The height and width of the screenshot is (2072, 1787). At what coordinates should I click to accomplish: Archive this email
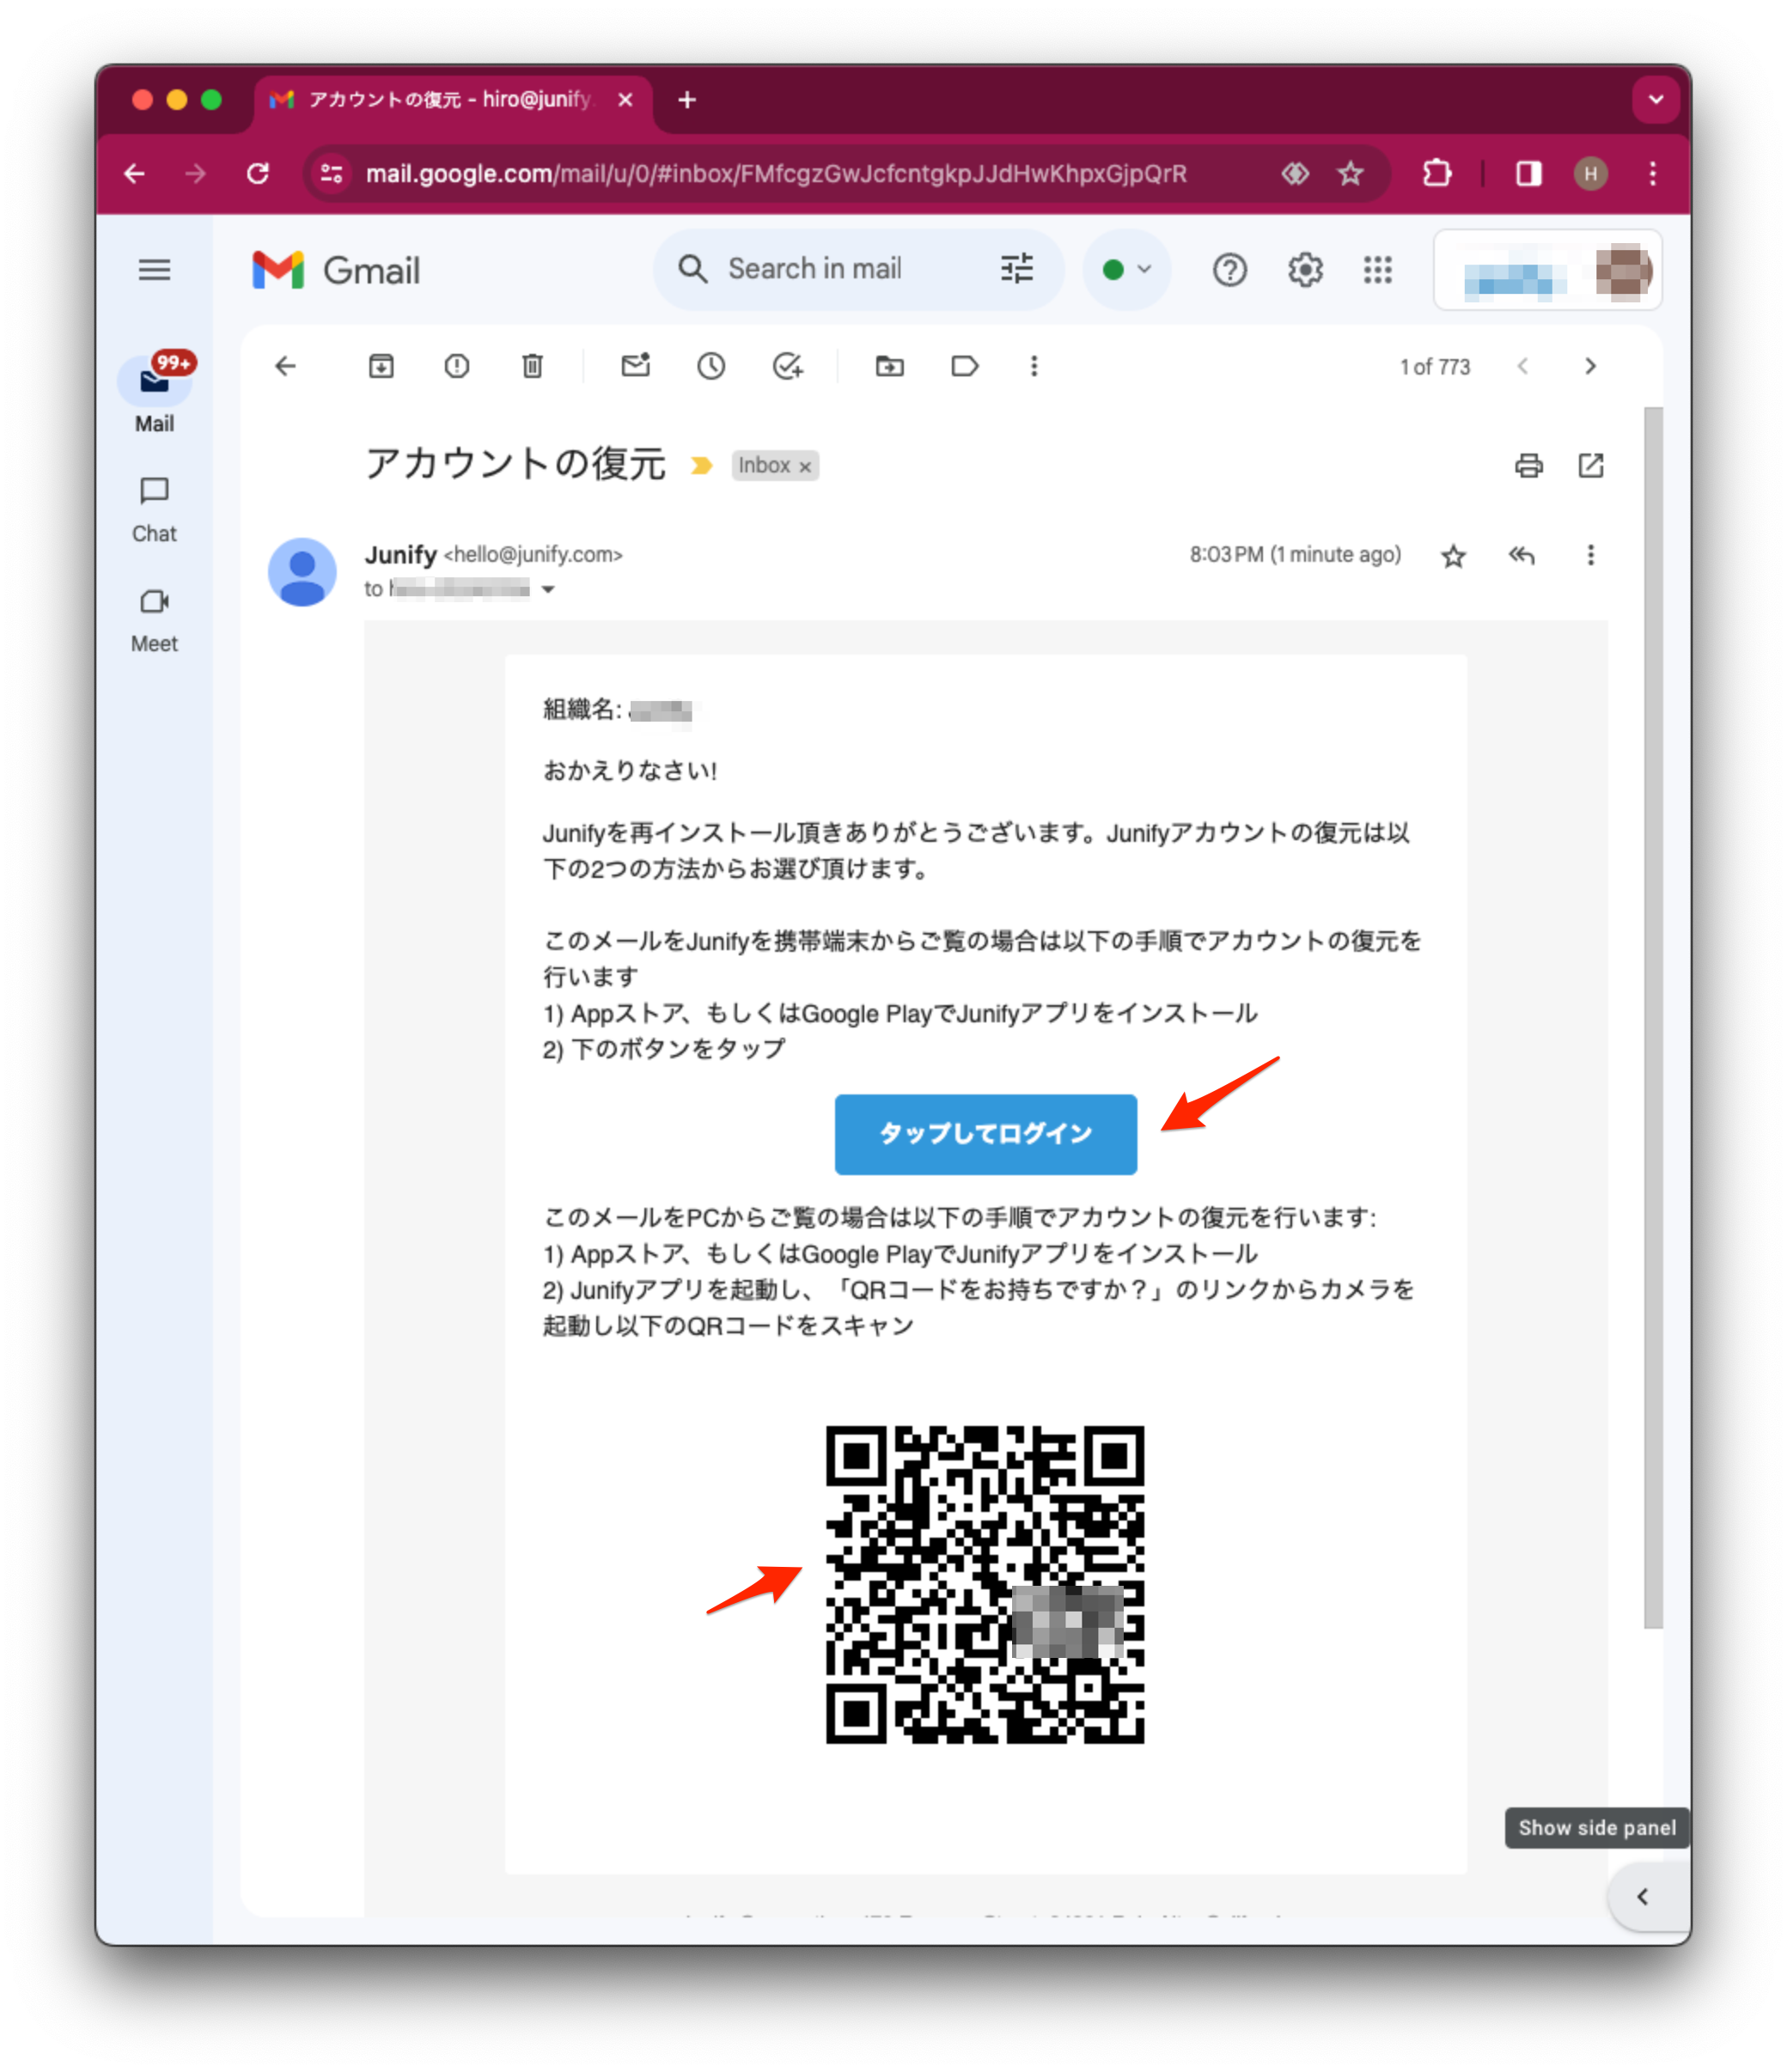tap(381, 367)
